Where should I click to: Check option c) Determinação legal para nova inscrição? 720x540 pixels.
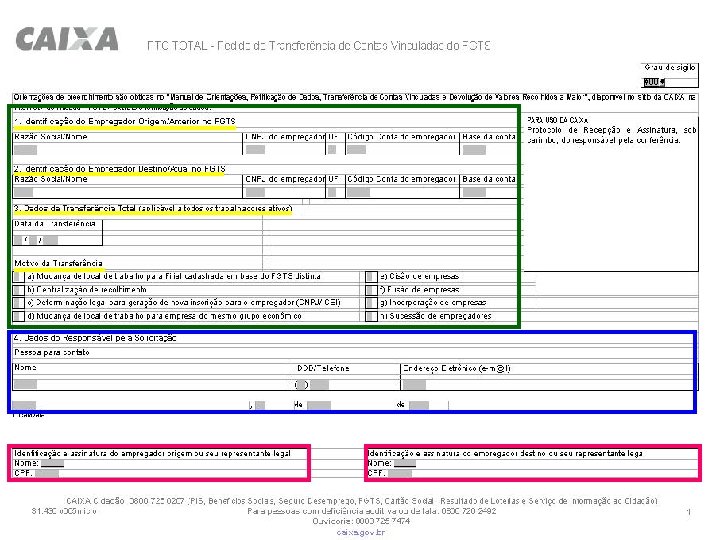pos(19,303)
